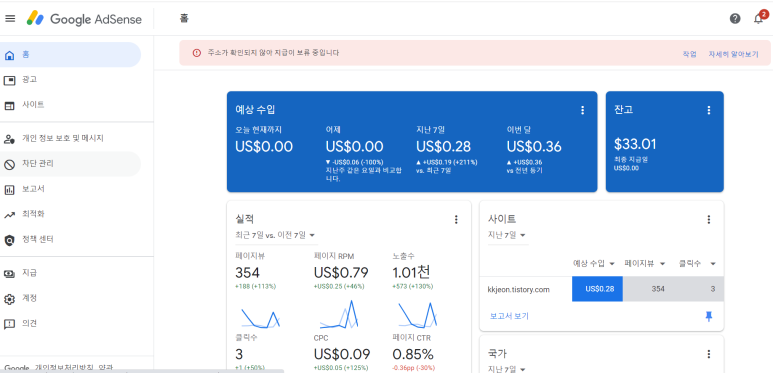Open 차단 관리 menu item
The height and width of the screenshot is (373, 773).
70,164
